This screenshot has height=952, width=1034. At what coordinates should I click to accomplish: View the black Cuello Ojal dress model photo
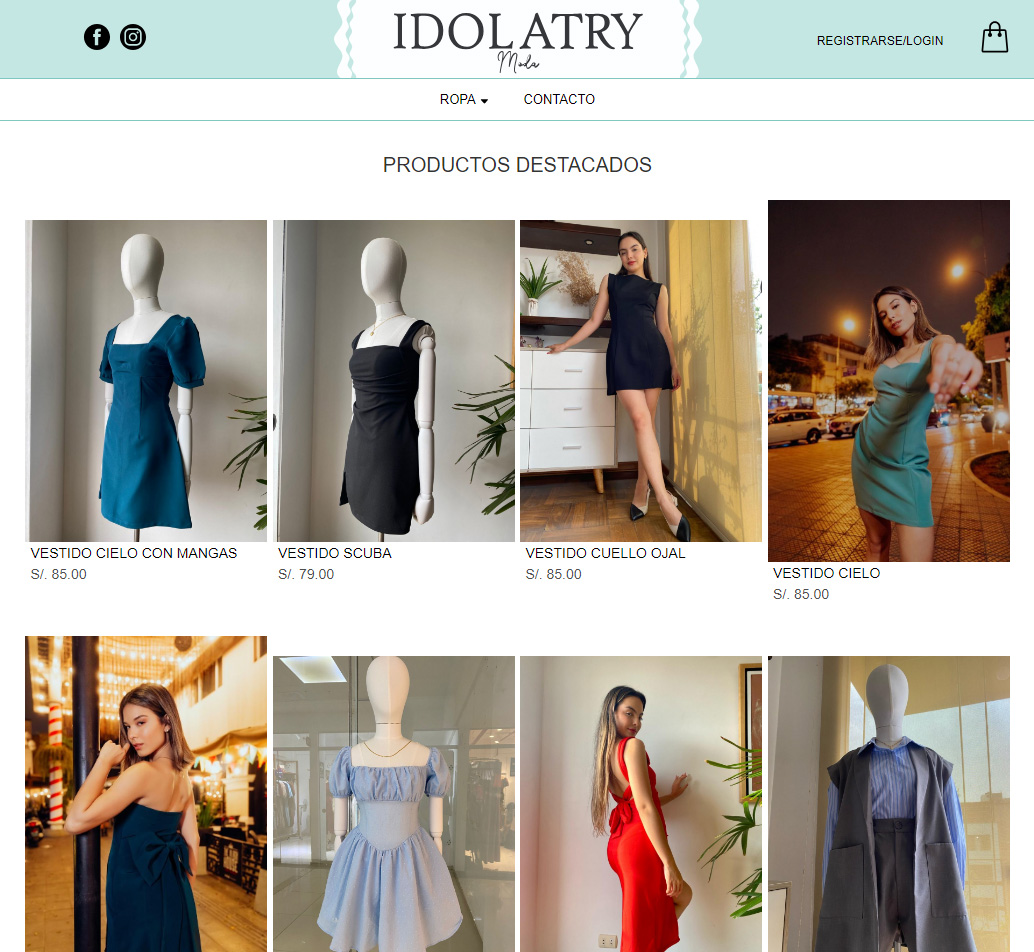[x=641, y=381]
